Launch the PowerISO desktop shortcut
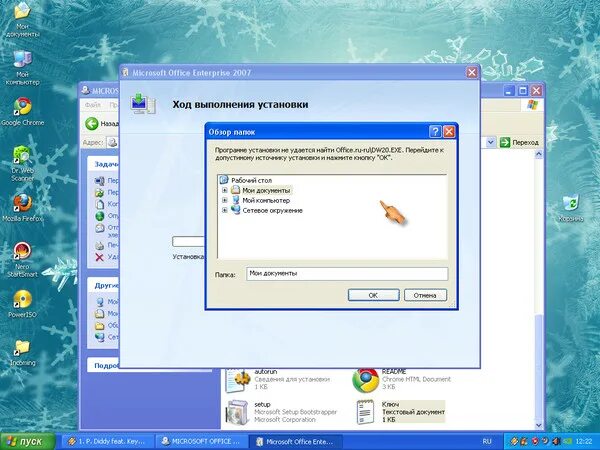The width and height of the screenshot is (600, 450). (22, 300)
